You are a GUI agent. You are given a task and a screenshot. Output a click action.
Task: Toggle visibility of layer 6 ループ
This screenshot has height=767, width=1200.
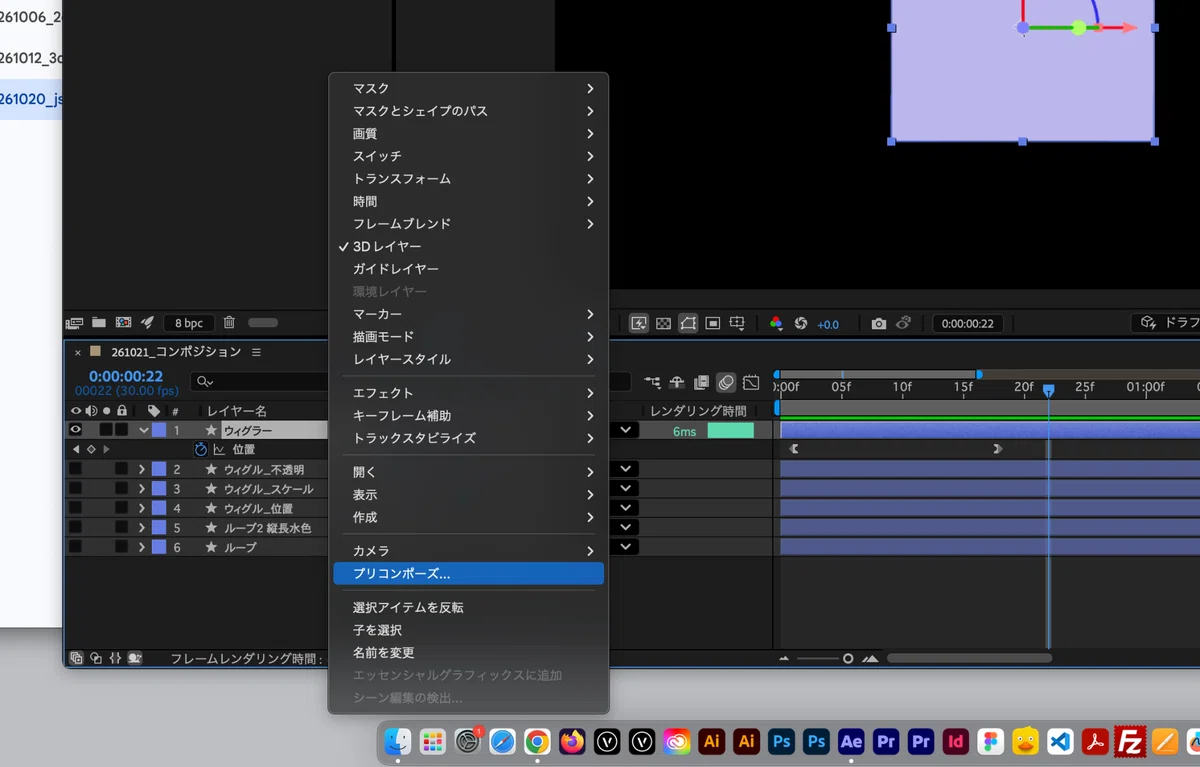point(75,547)
